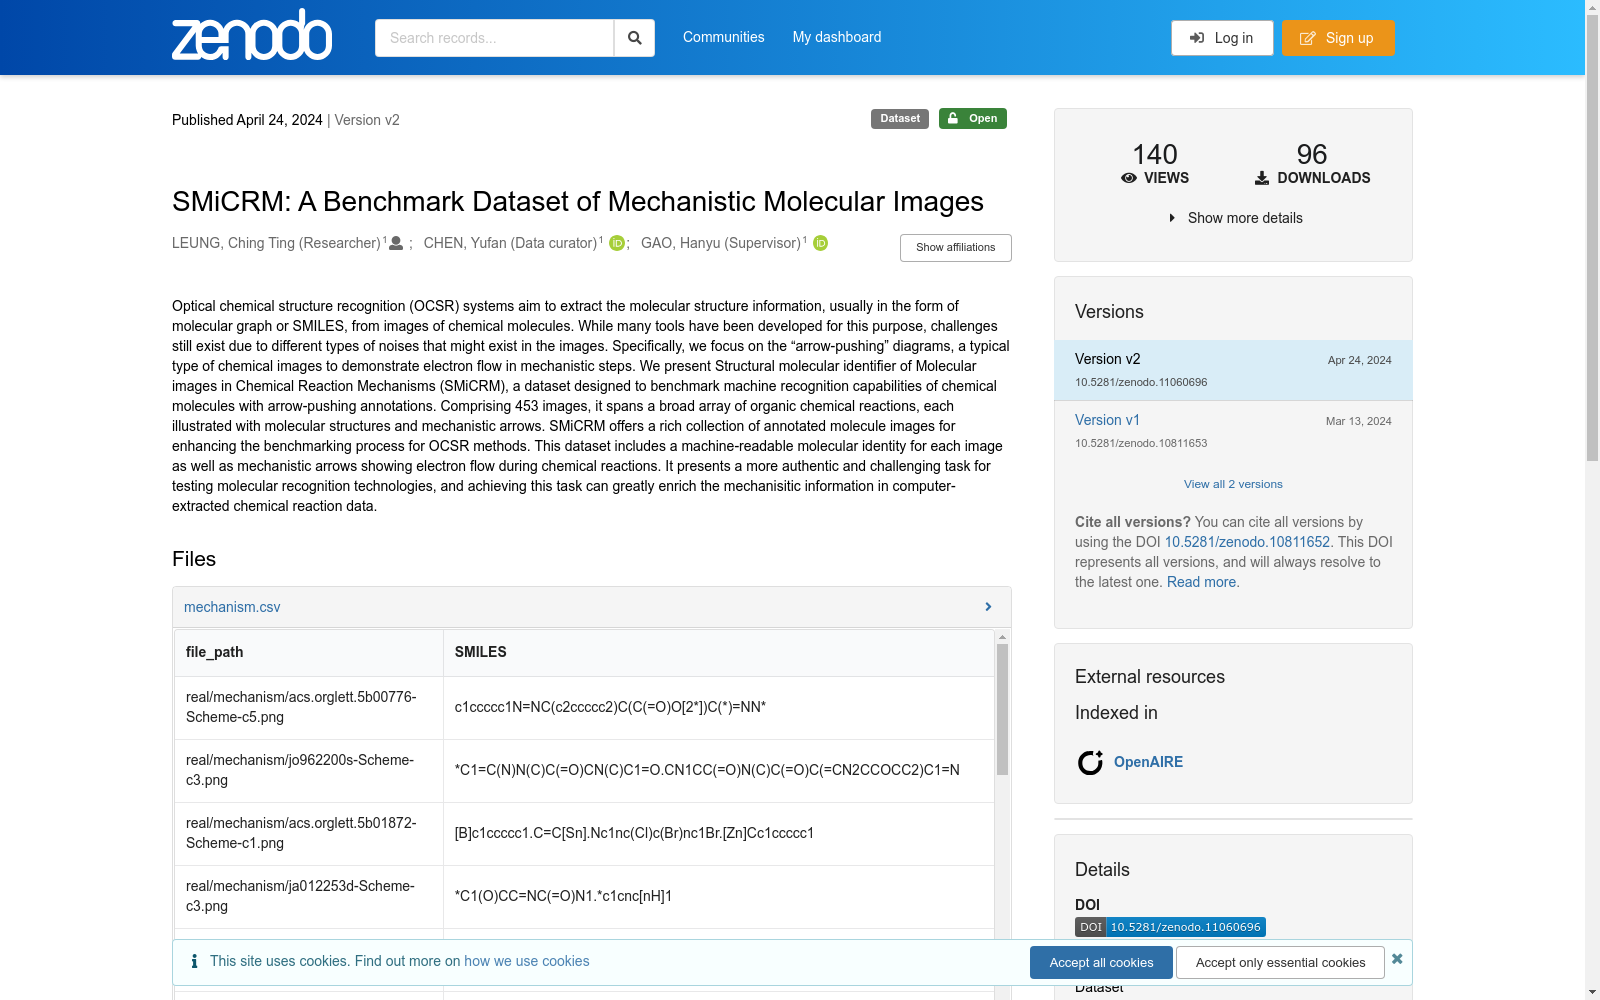This screenshot has height=1000, width=1600.
Task: Click the preview scrollbar up arrow
Action: pyautogui.click(x=1002, y=637)
